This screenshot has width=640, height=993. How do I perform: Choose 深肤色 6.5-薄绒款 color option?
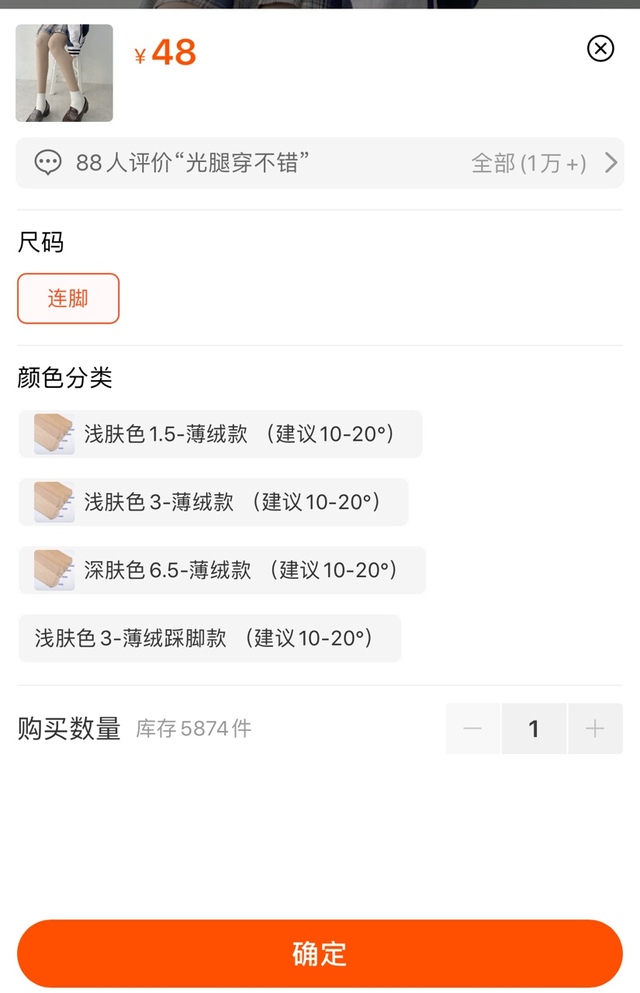click(240, 570)
